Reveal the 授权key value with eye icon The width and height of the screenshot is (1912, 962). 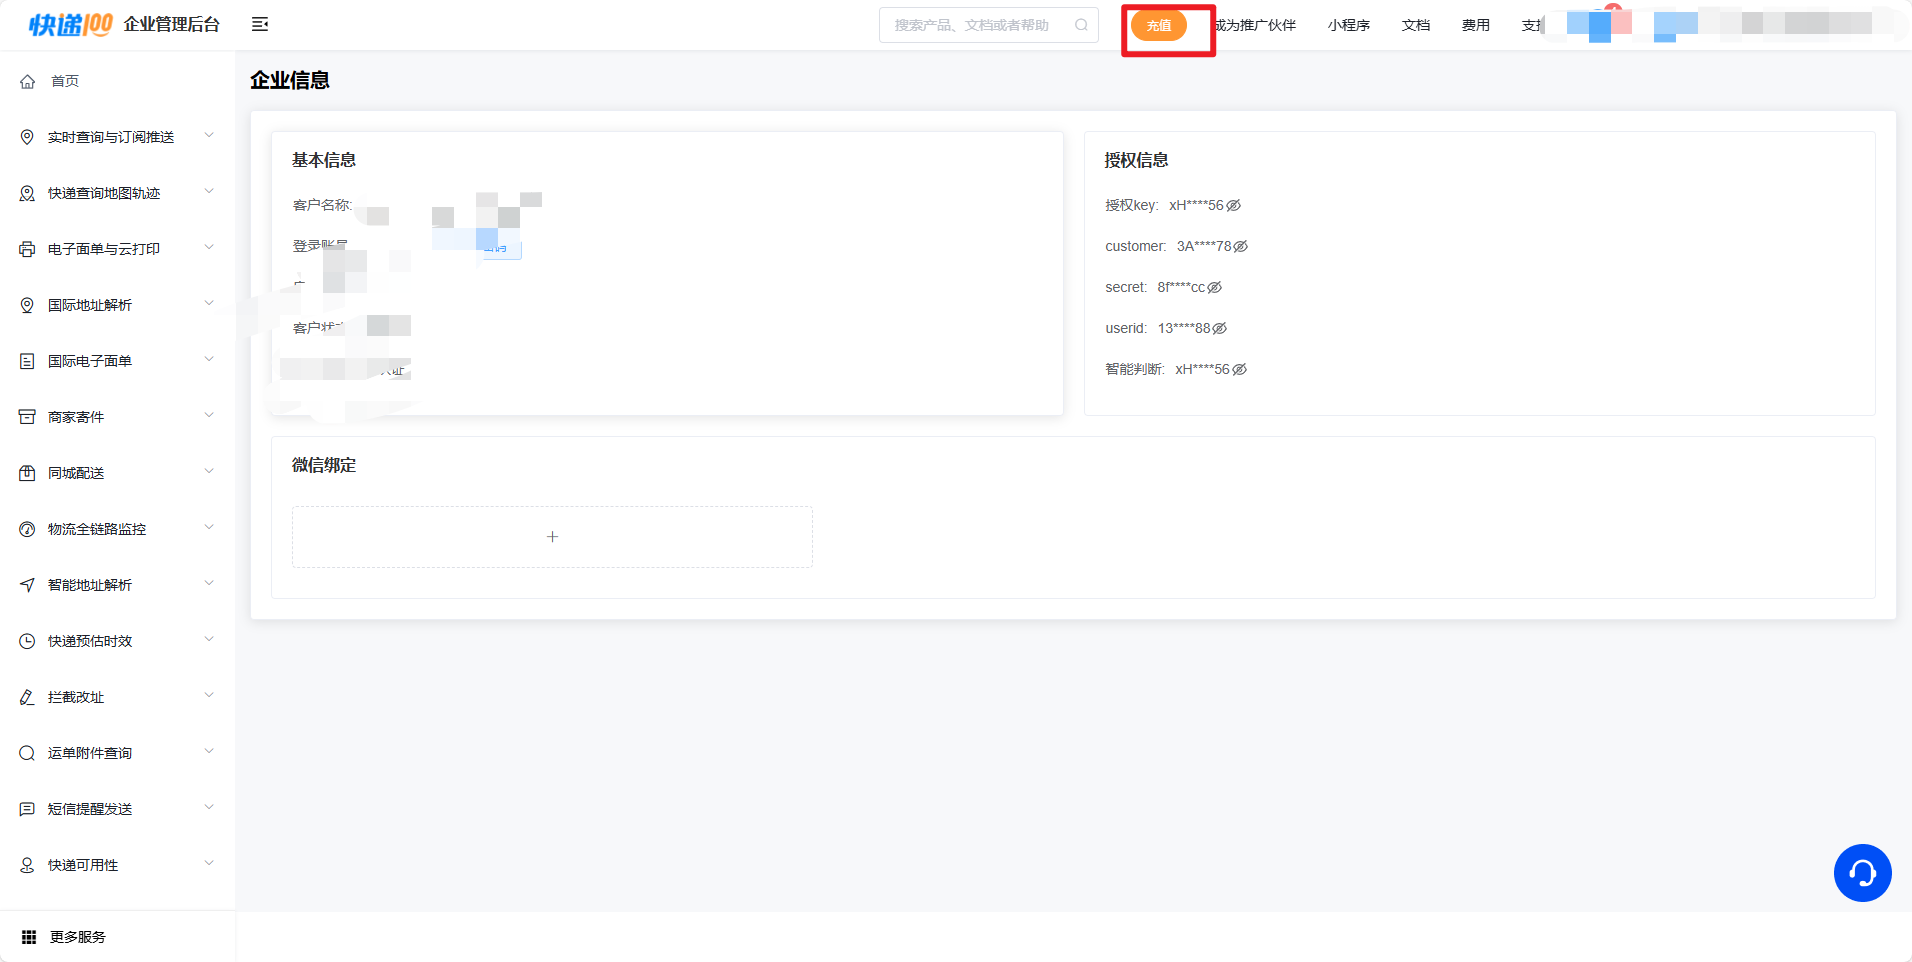pyautogui.click(x=1234, y=205)
